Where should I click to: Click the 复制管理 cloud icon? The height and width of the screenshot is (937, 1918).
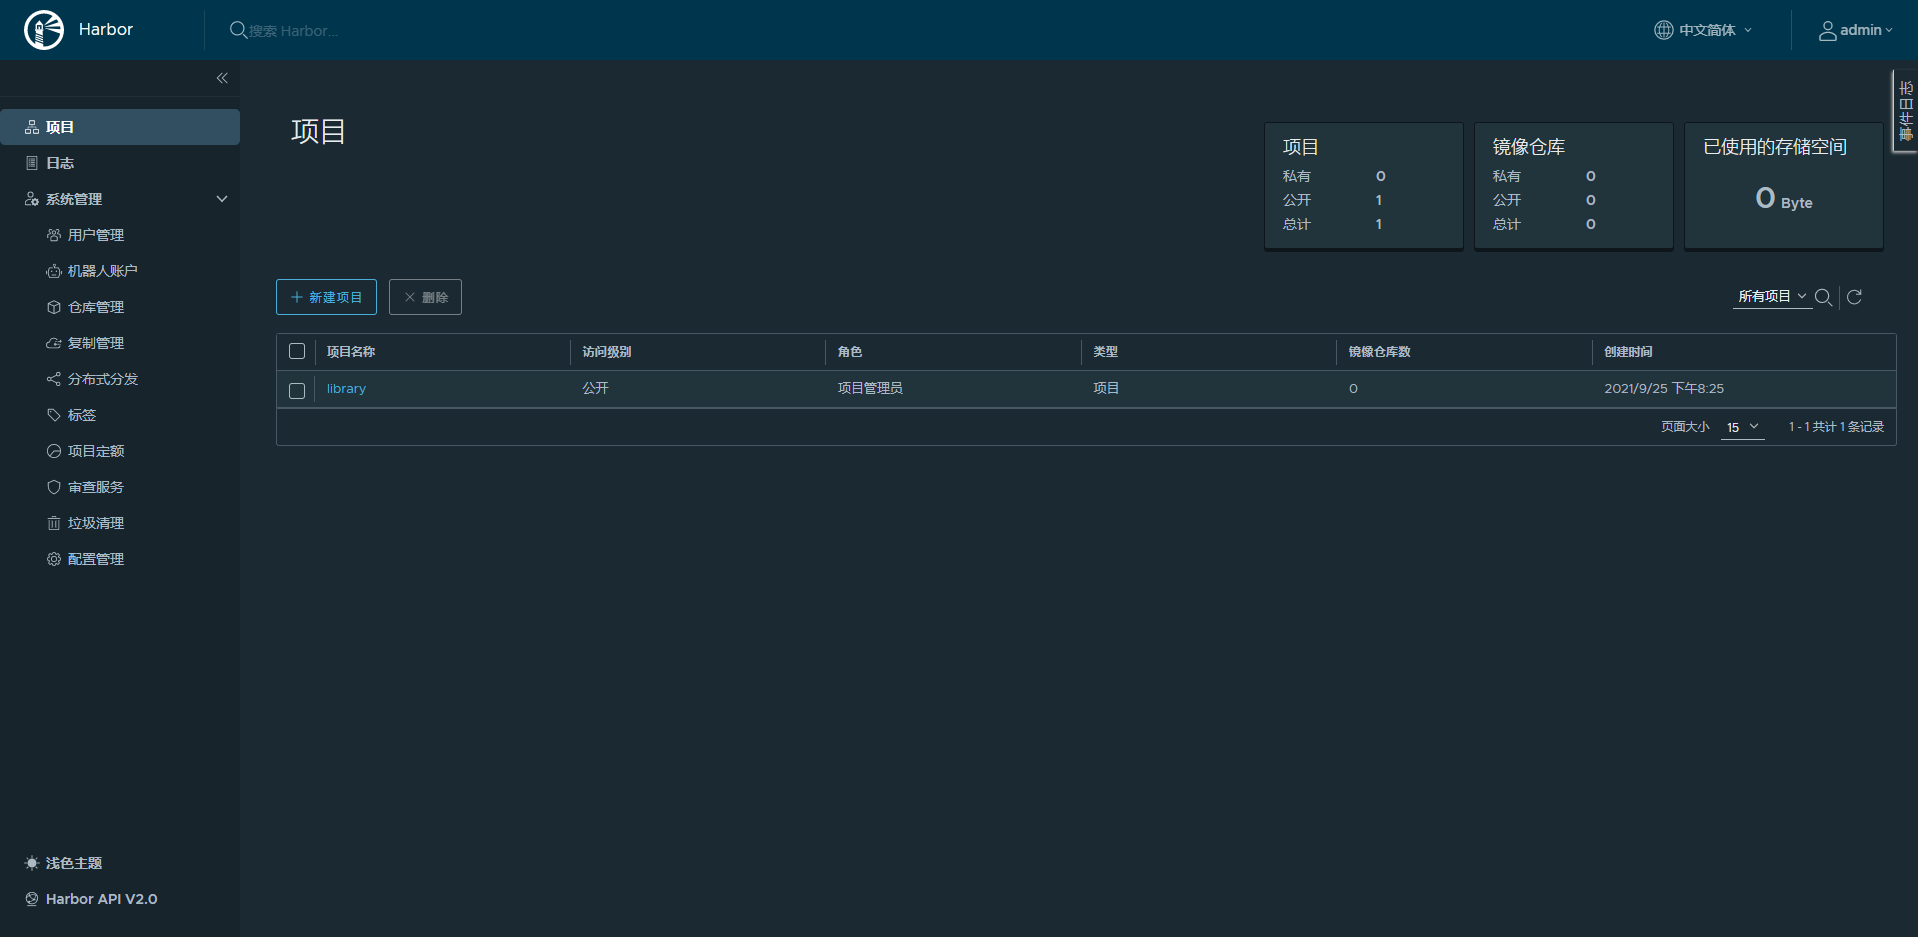click(x=54, y=343)
